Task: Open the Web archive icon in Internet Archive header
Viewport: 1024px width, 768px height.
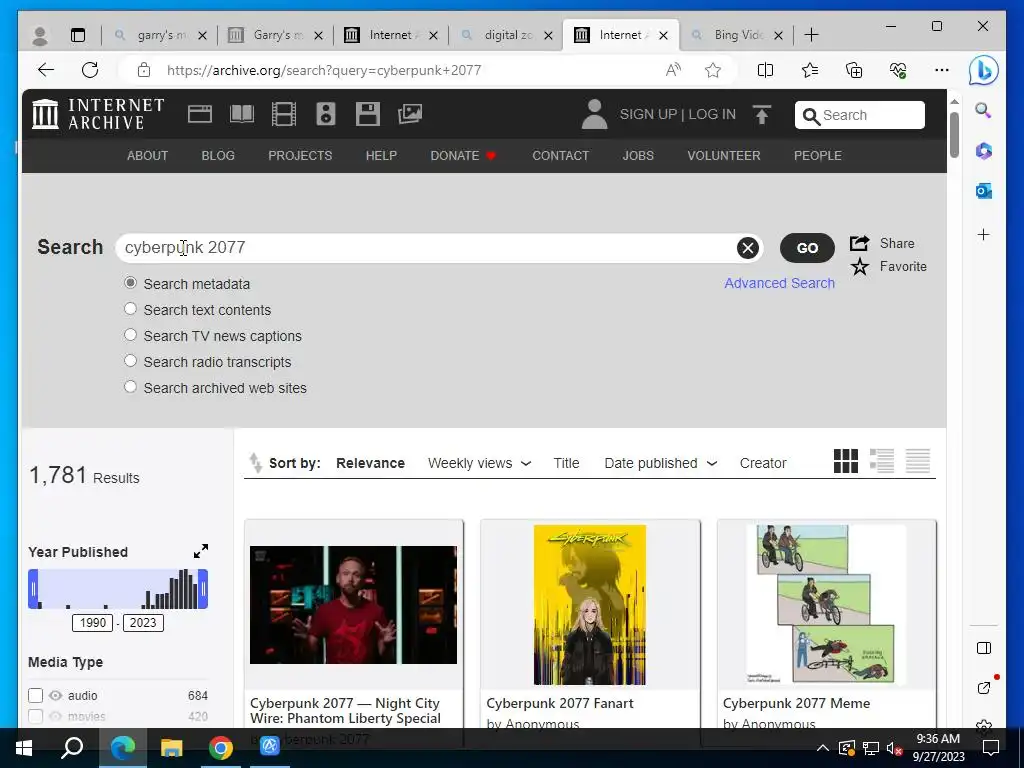Action: [200, 114]
